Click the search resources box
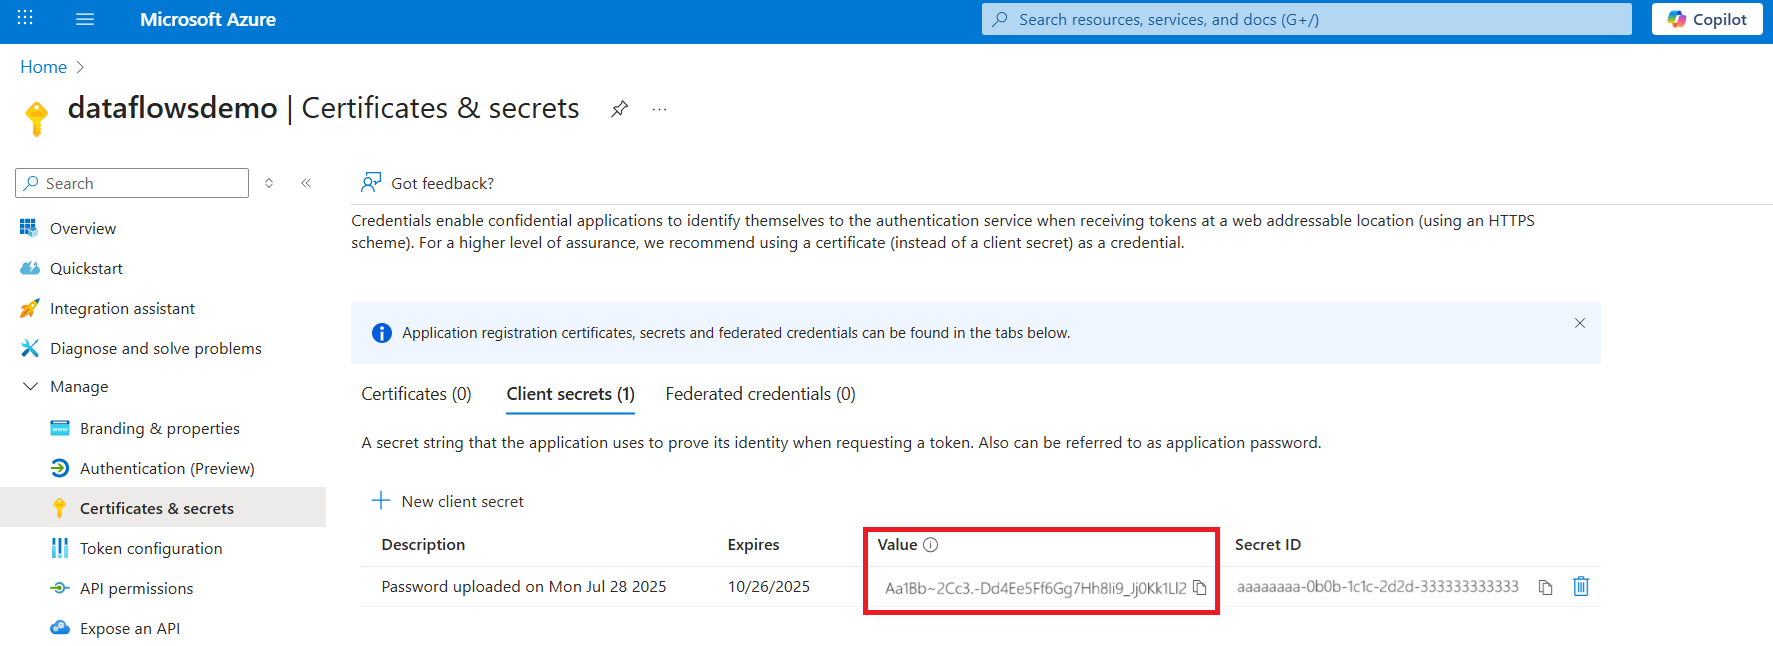This screenshot has height=646, width=1773. tap(1306, 19)
